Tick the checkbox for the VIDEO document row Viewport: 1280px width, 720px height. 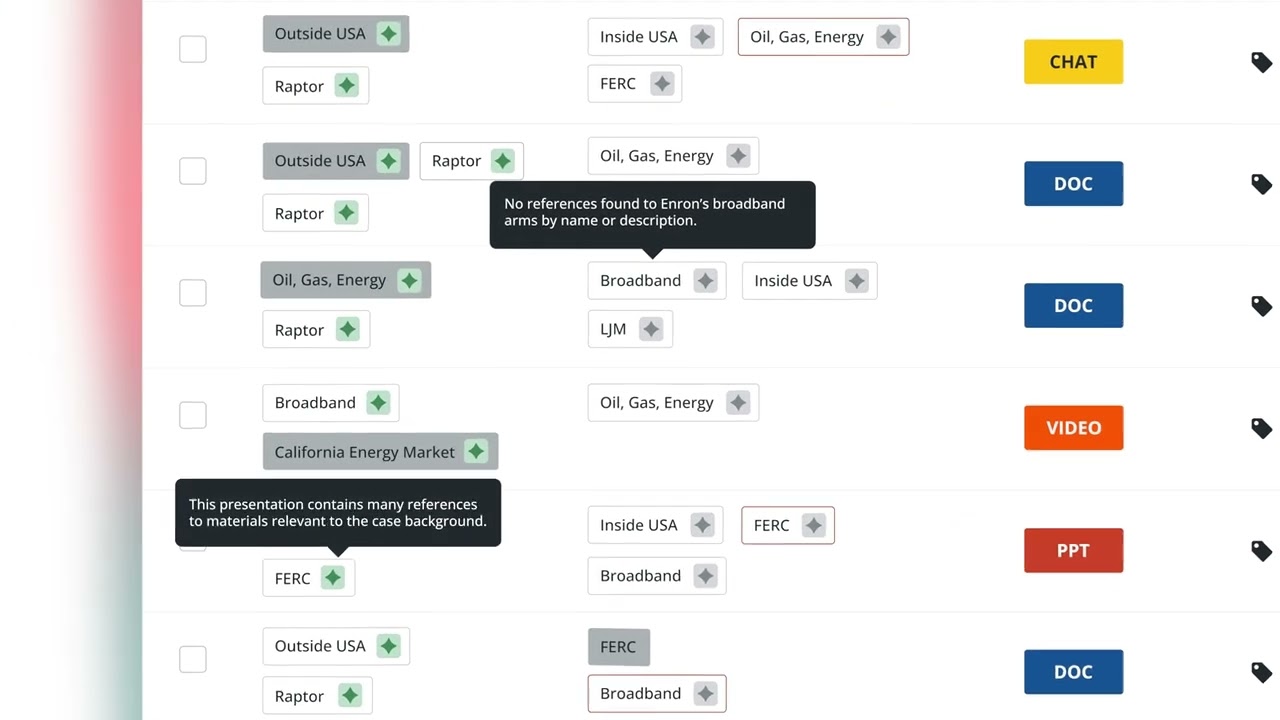(x=193, y=415)
